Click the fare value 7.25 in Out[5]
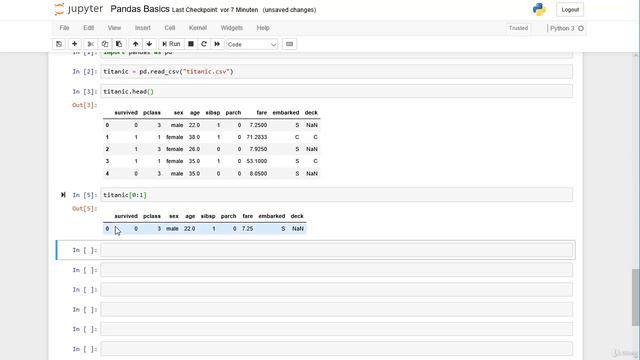The height and width of the screenshot is (360, 640). pyautogui.click(x=247, y=229)
